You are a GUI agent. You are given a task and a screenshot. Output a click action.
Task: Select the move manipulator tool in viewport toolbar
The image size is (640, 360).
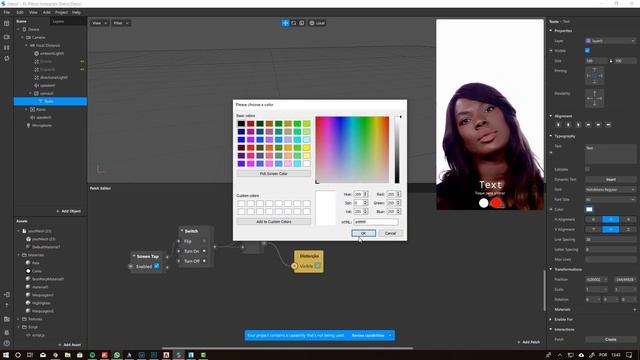[285, 23]
